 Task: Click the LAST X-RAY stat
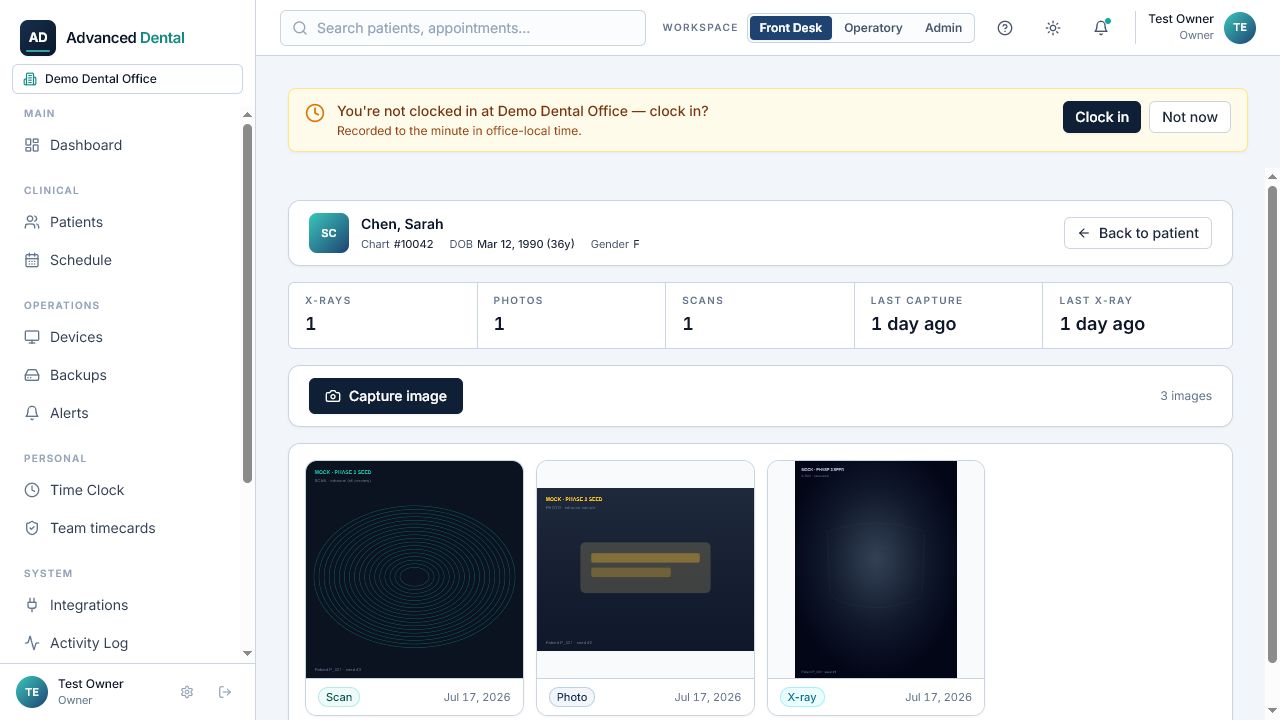click(1137, 315)
